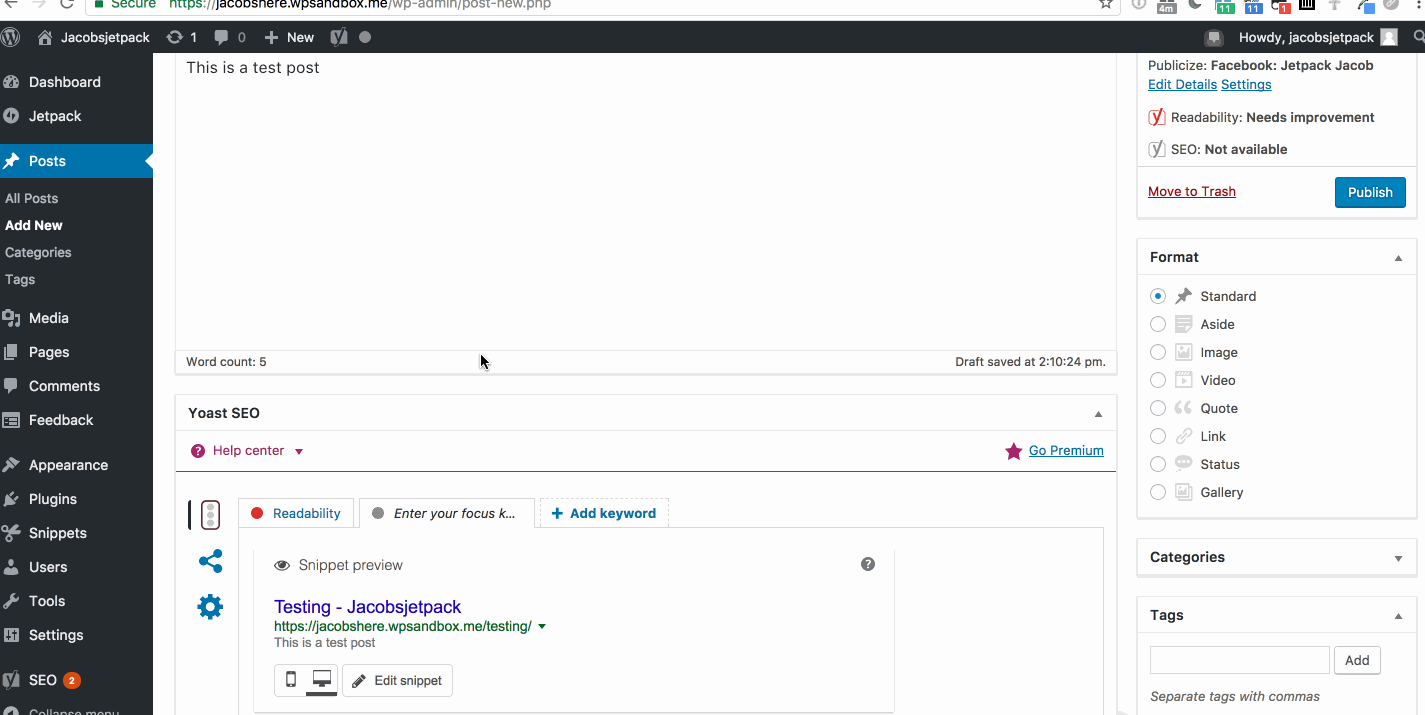1425x715 pixels.
Task: Click Add keyword tab
Action: click(x=604, y=513)
